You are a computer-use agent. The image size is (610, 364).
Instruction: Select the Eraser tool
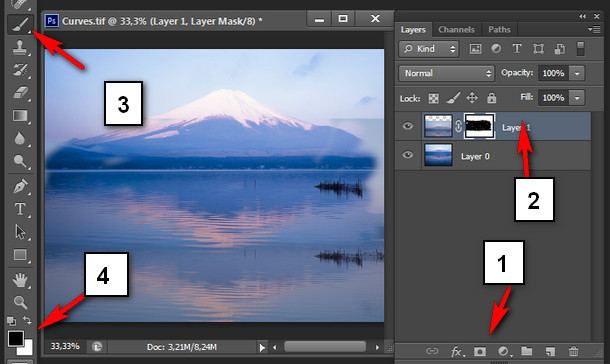coord(20,93)
